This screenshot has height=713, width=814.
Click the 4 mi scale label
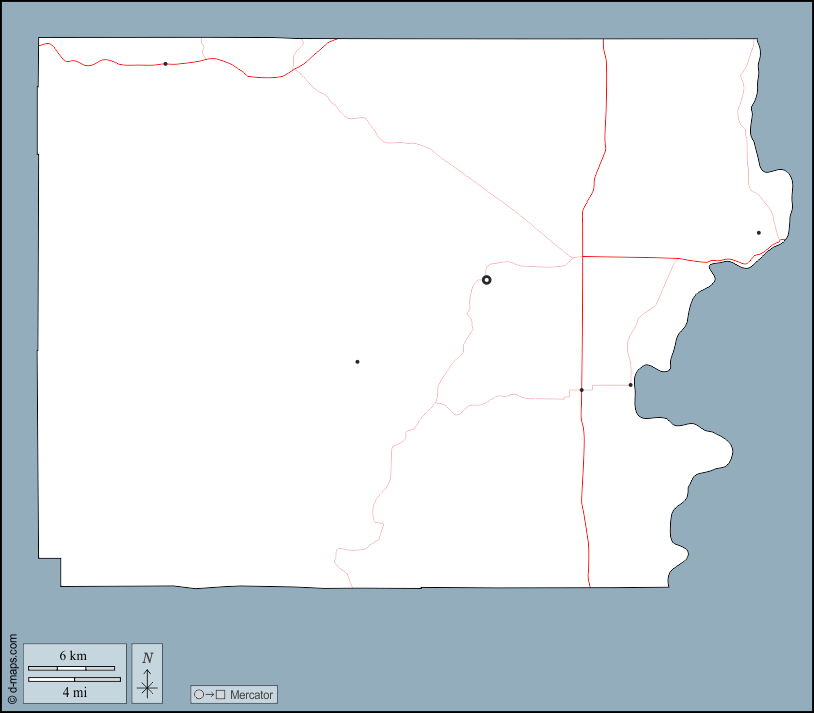click(x=73, y=691)
